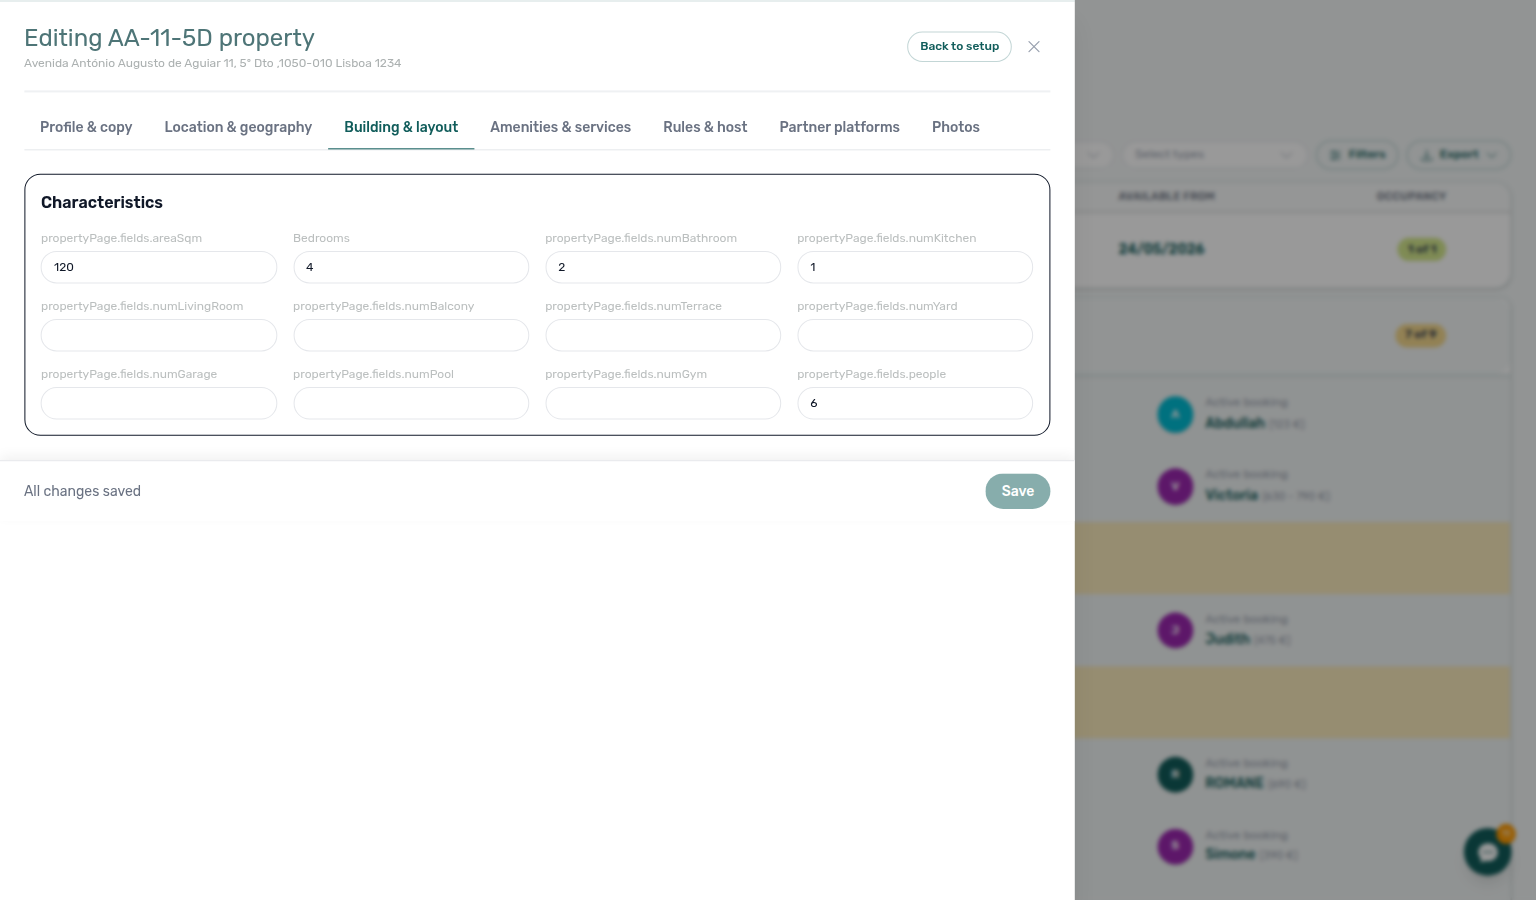
Task: Open the Photos tab
Action: [956, 127]
